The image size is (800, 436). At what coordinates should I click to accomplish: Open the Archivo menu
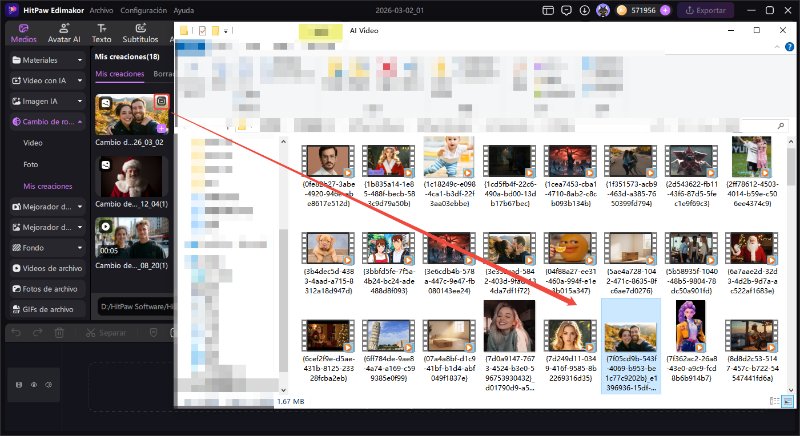pyautogui.click(x=101, y=10)
